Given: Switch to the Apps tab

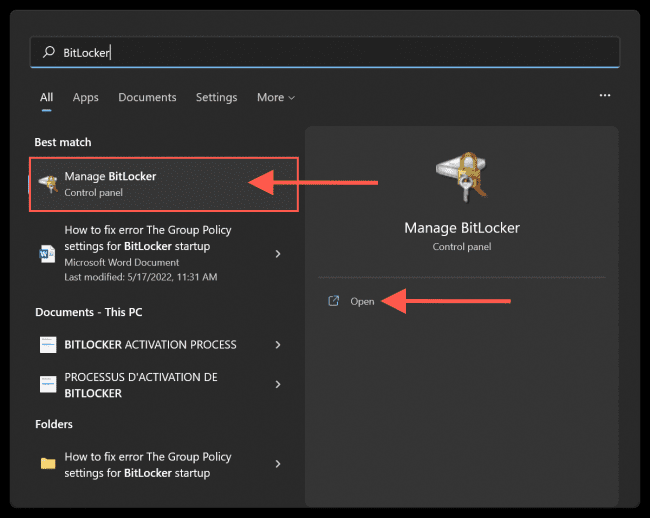Looking at the screenshot, I should (86, 97).
